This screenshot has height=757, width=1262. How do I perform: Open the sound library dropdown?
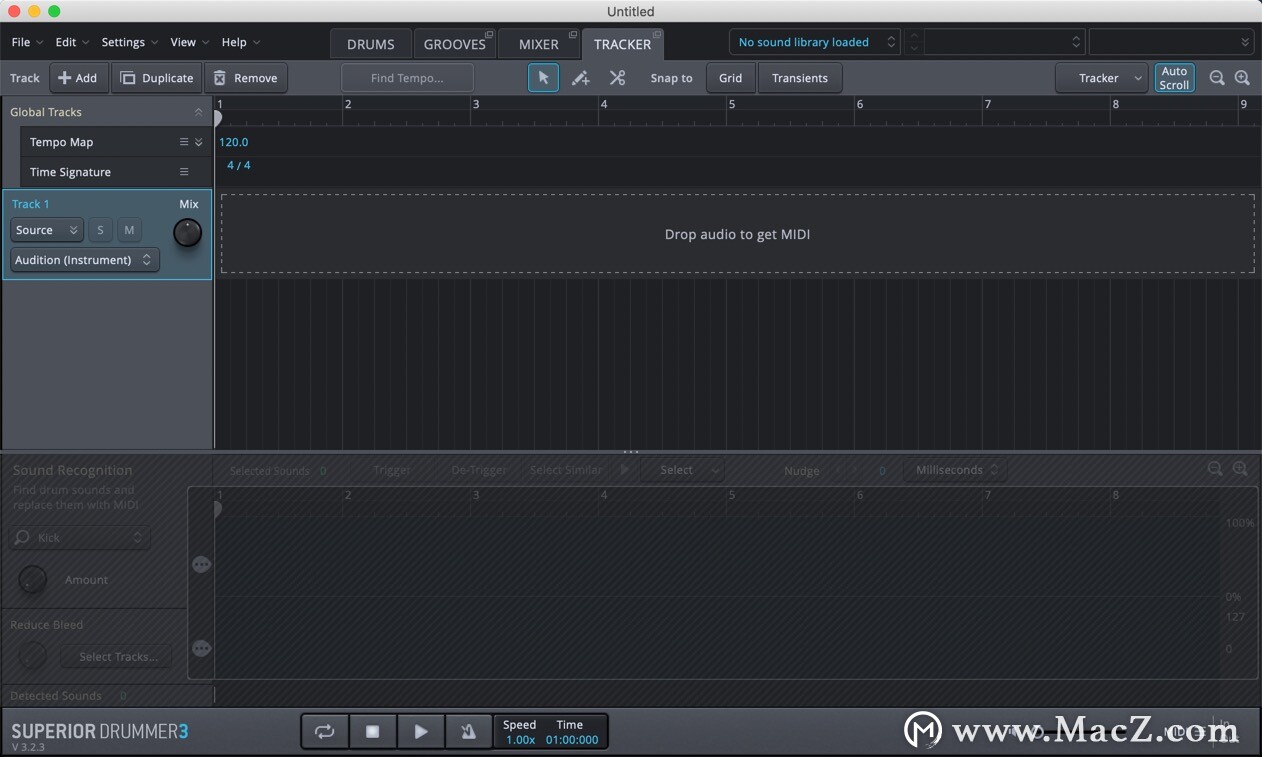click(815, 42)
